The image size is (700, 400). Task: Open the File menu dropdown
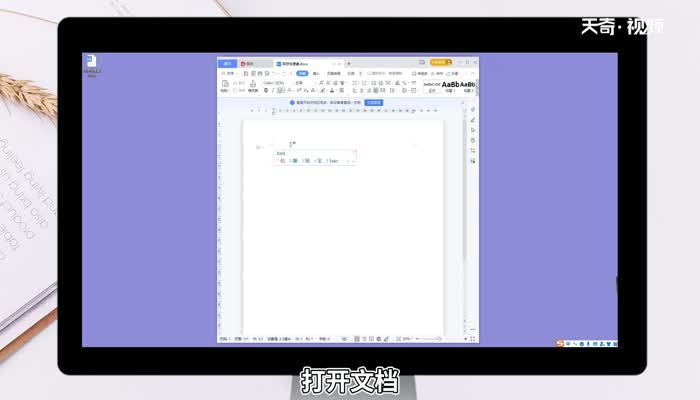point(229,73)
